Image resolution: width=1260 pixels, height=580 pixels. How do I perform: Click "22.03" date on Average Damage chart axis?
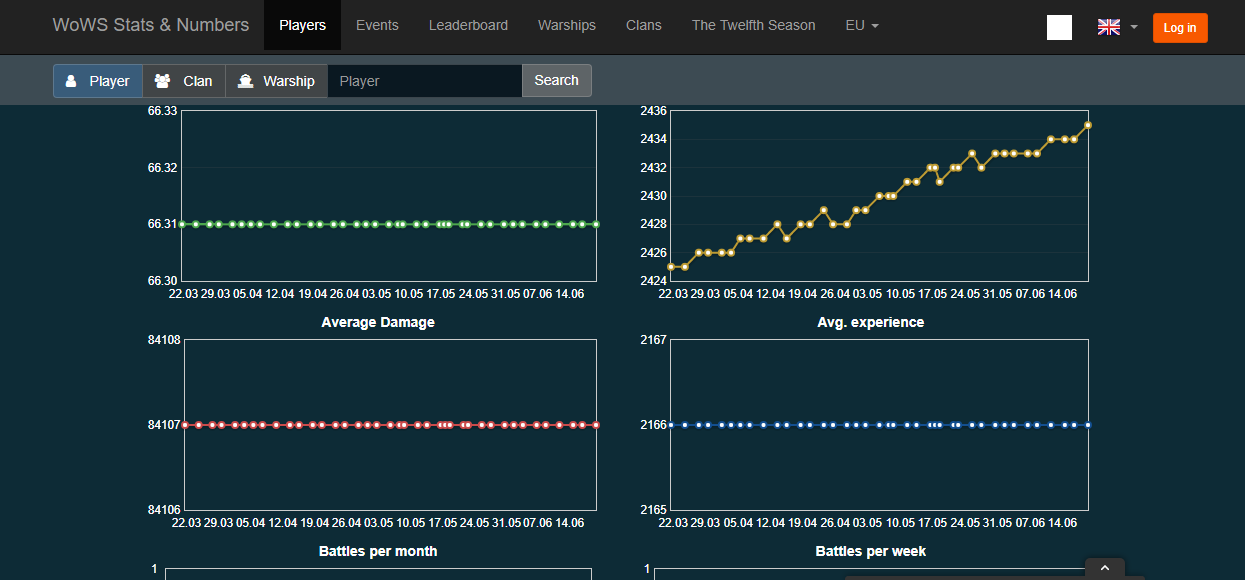187,523
